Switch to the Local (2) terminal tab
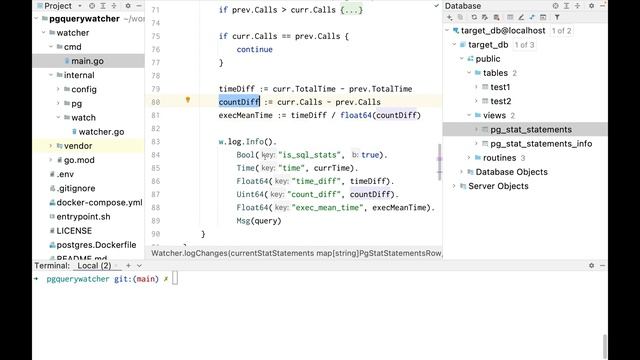Image resolution: width=640 pixels, height=360 pixels. pos(94,265)
